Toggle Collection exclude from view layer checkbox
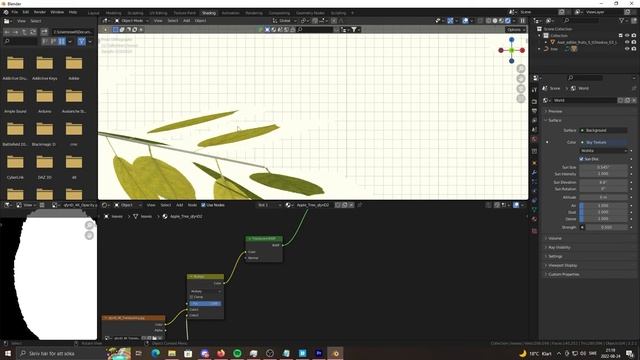This screenshot has width=640, height=360. click(x=620, y=36)
